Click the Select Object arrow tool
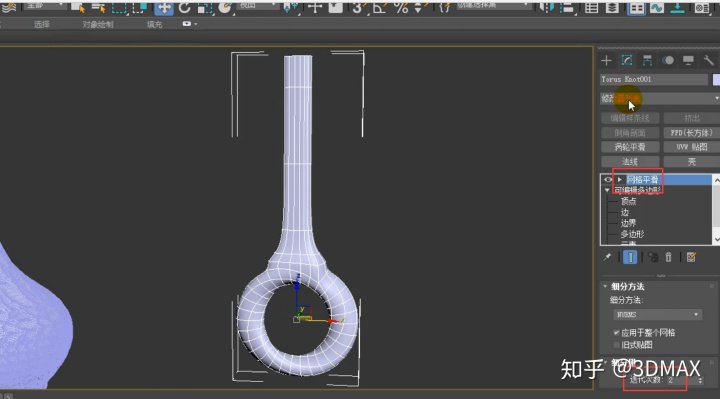Image resolution: width=720 pixels, height=399 pixels. click(78, 8)
